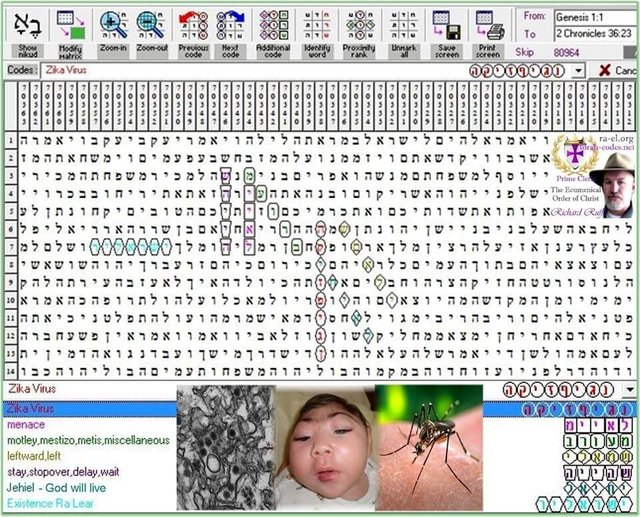Click the Zoom-out label button
Image resolution: width=640 pixels, height=517 pixels.
click(152, 50)
